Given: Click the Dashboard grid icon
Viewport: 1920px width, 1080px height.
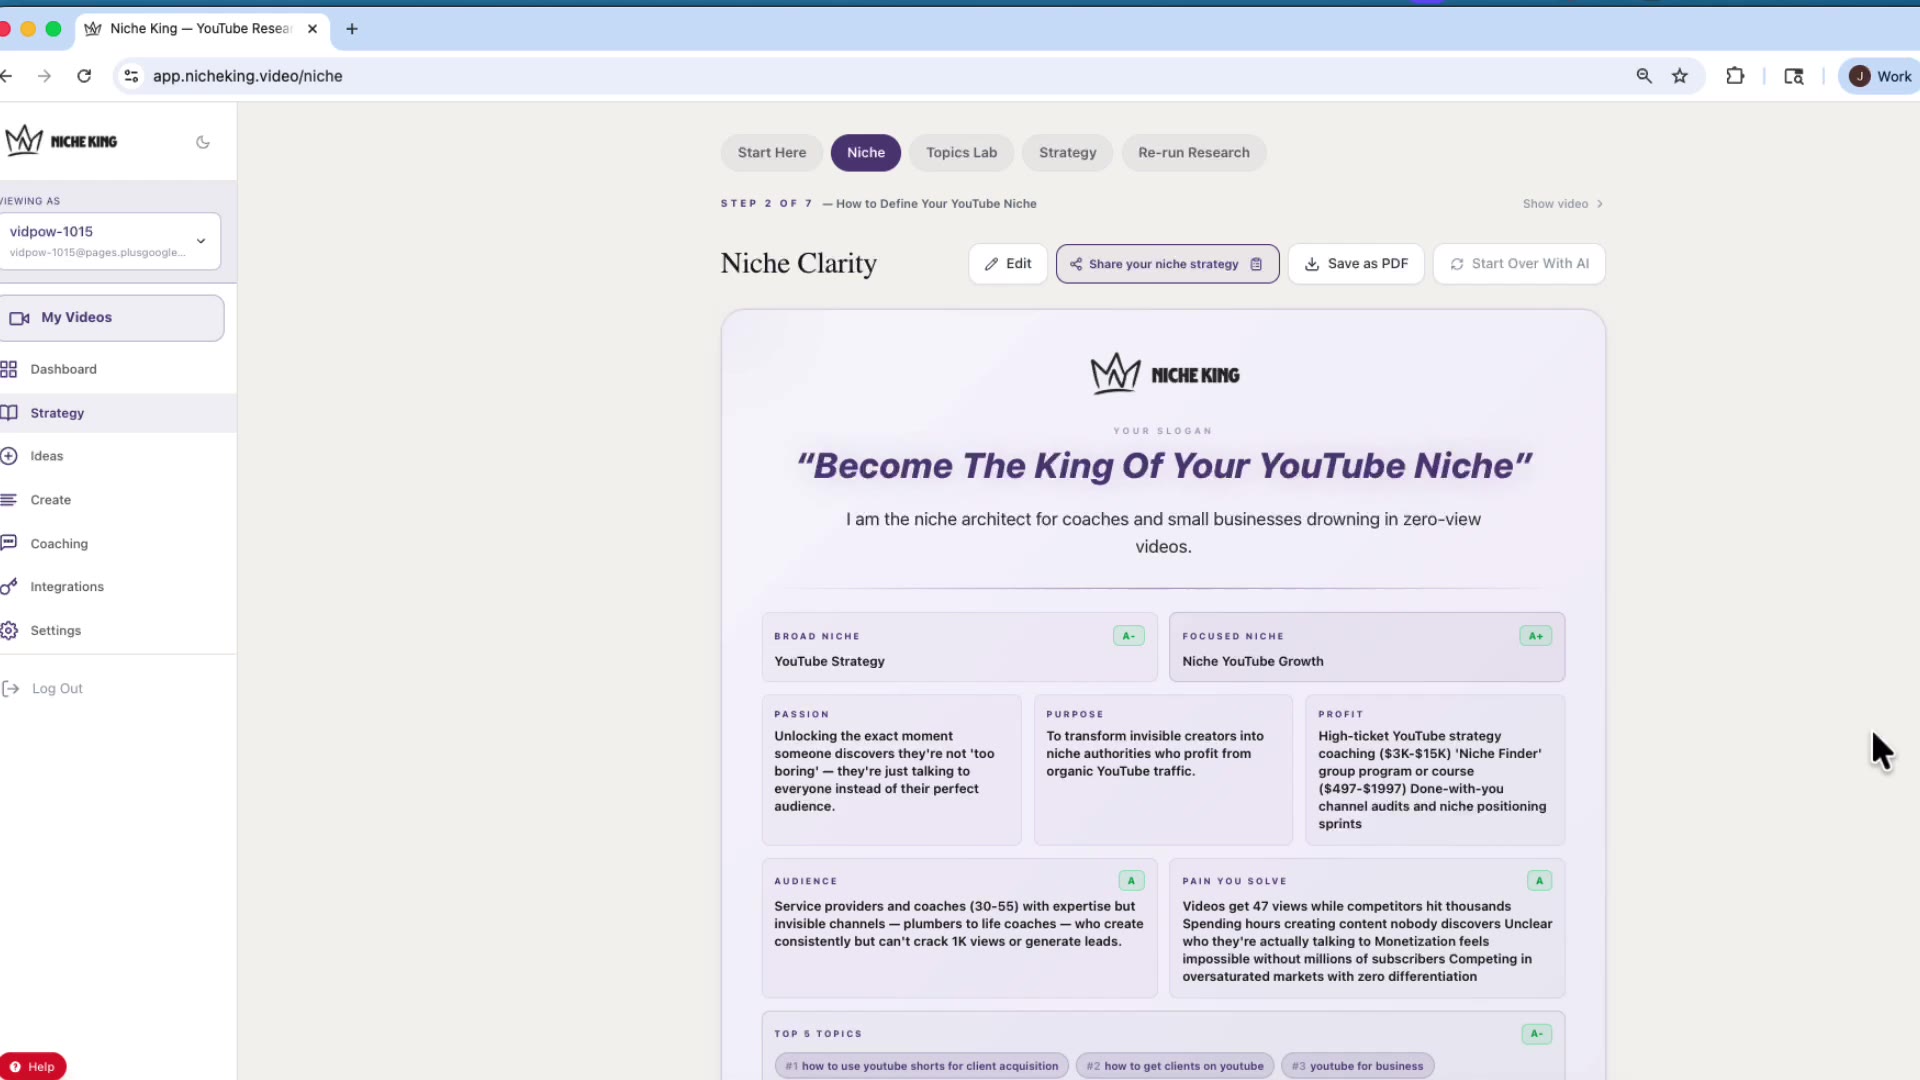Looking at the screenshot, I should 9,369.
